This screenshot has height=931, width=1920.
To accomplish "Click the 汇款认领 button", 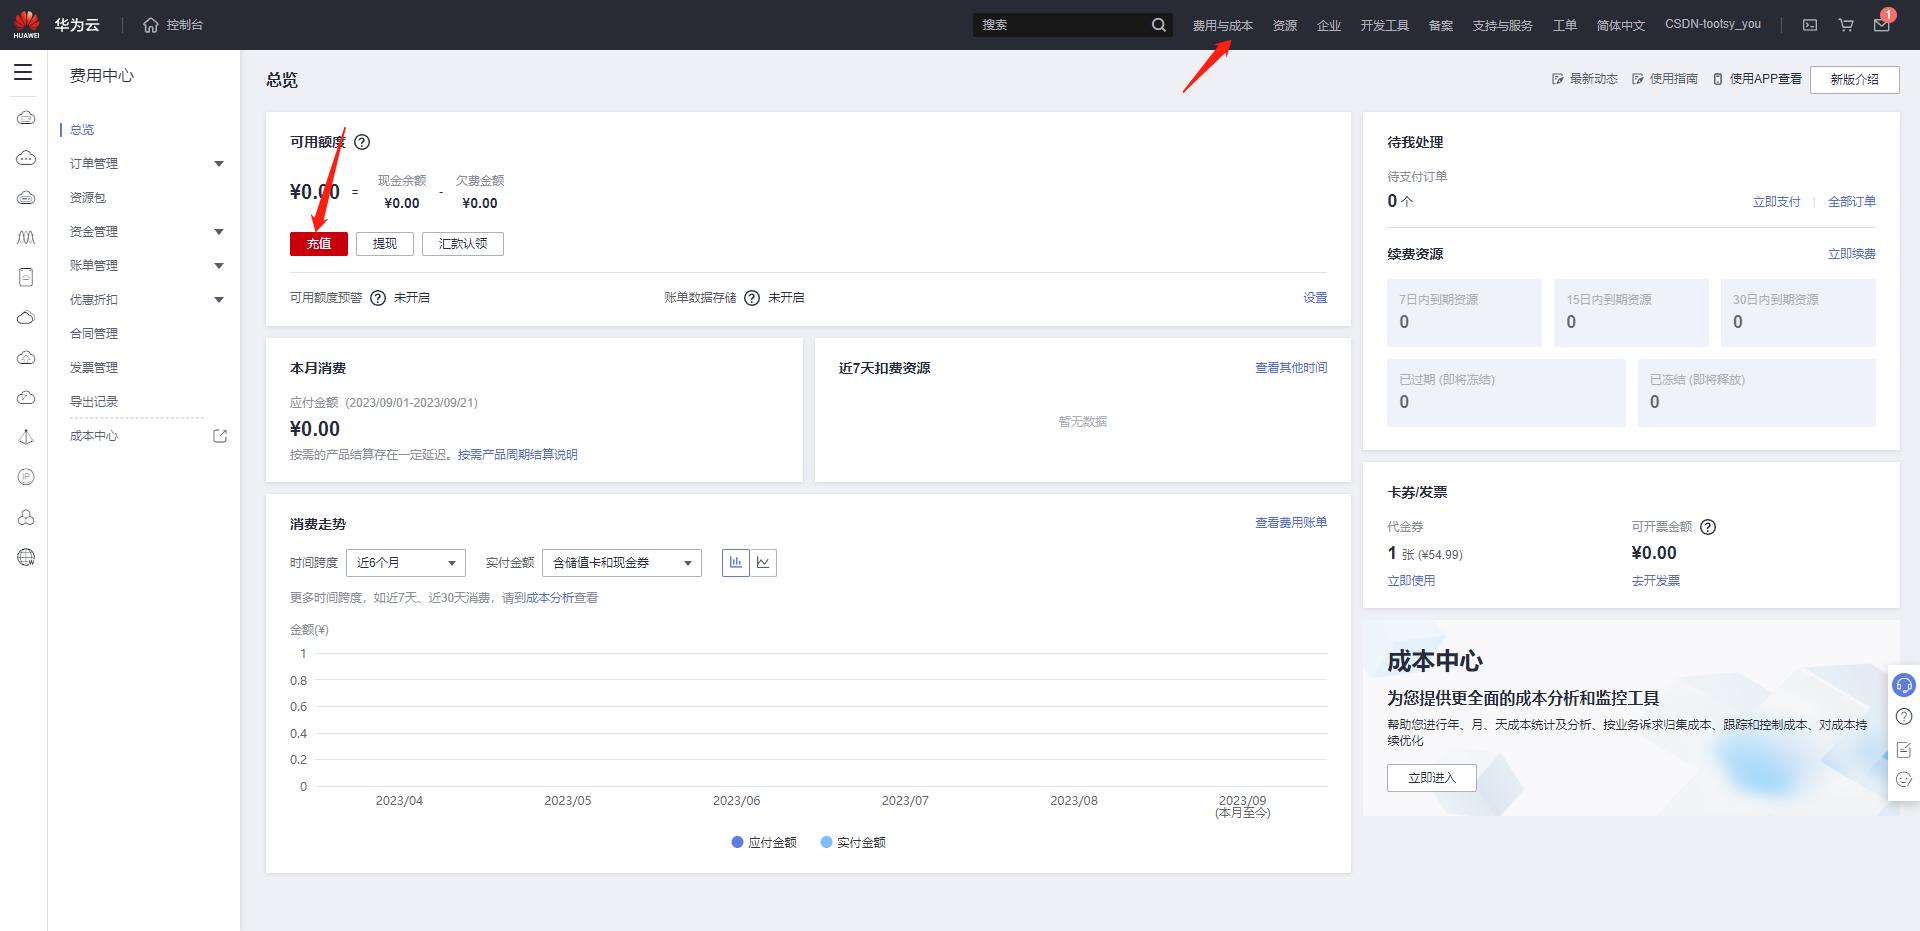I will click(463, 244).
